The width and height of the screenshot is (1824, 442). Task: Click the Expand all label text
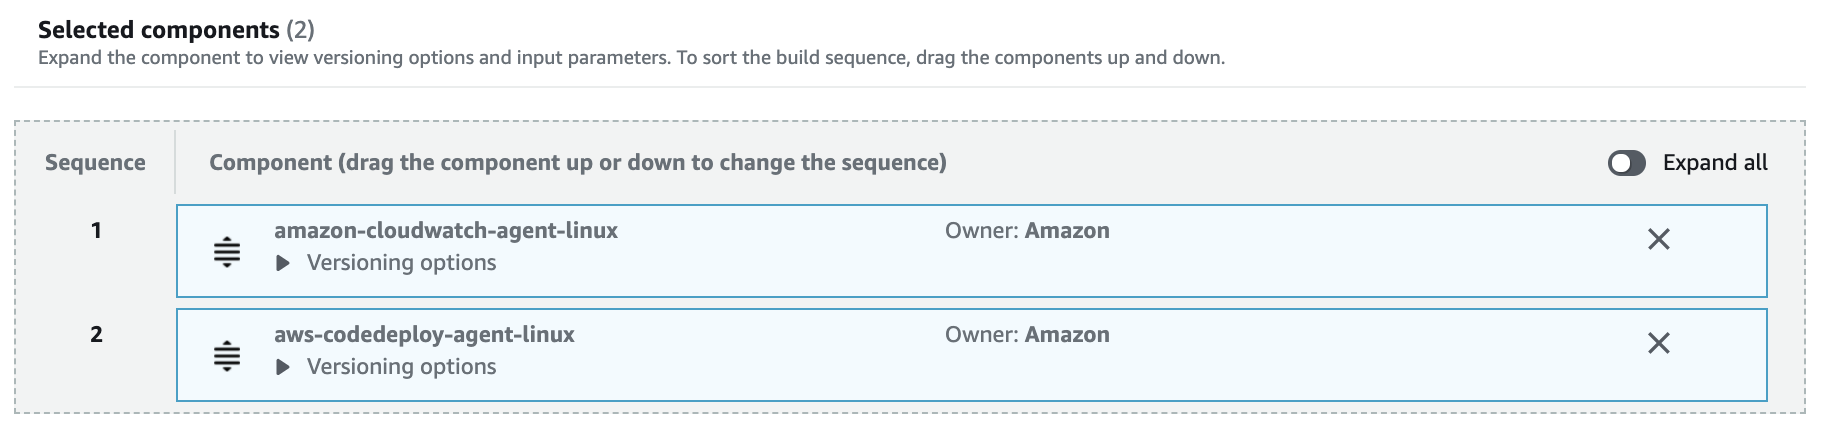coord(1715,163)
